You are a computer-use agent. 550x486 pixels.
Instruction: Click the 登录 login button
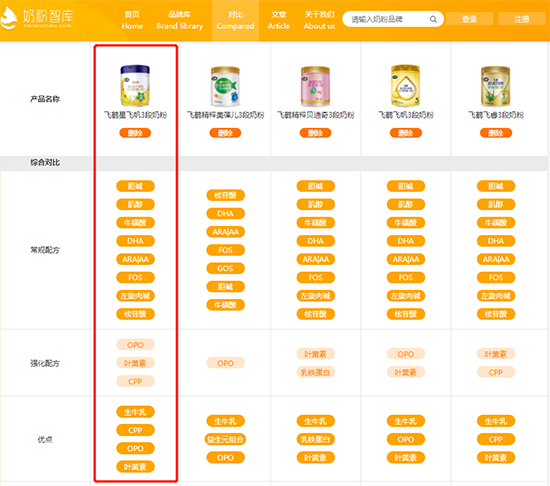(x=469, y=19)
